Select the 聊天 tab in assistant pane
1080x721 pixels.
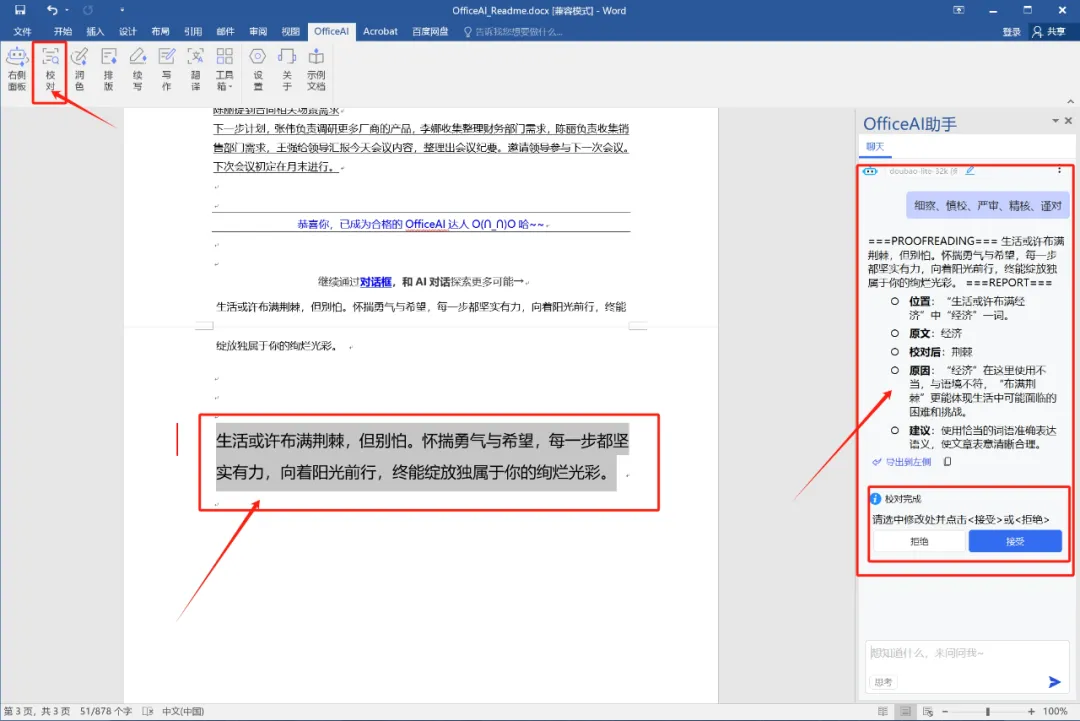coord(875,147)
